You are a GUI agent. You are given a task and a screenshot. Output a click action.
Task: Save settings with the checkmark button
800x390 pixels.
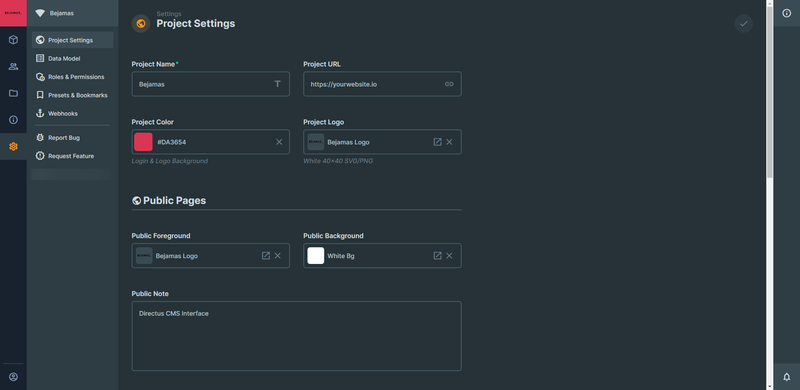(743, 23)
